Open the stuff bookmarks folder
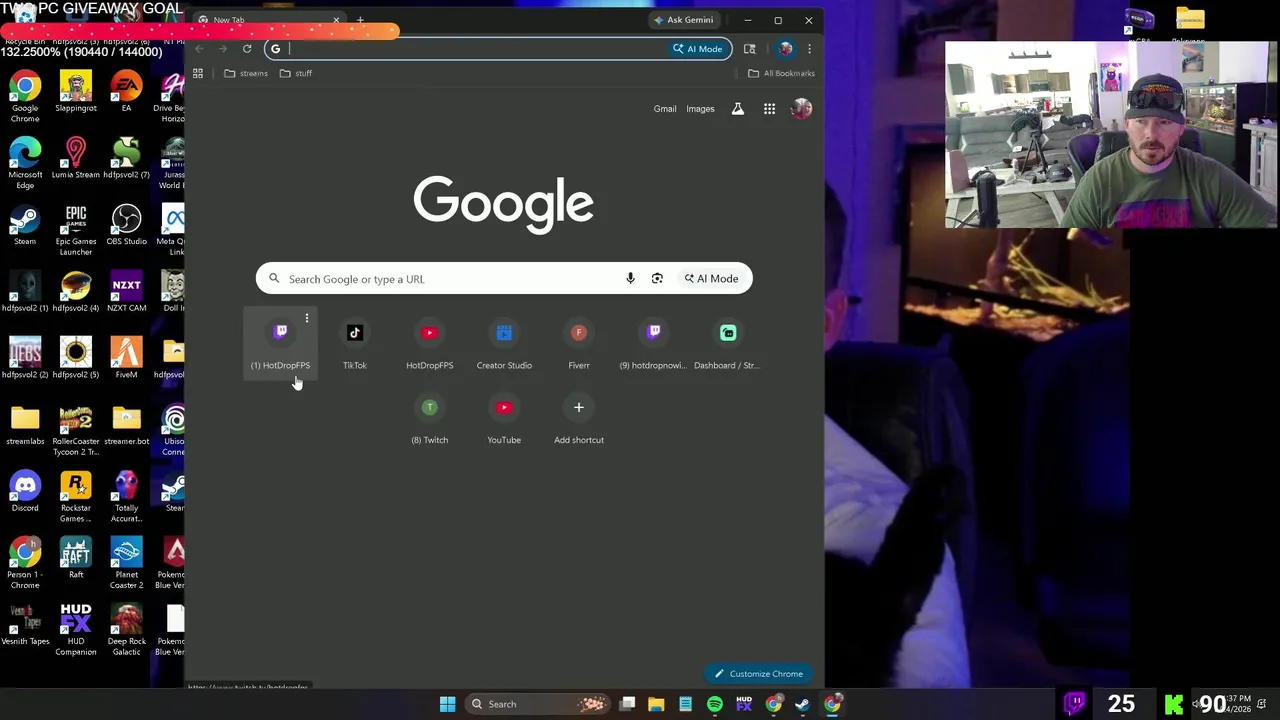 [x=296, y=73]
